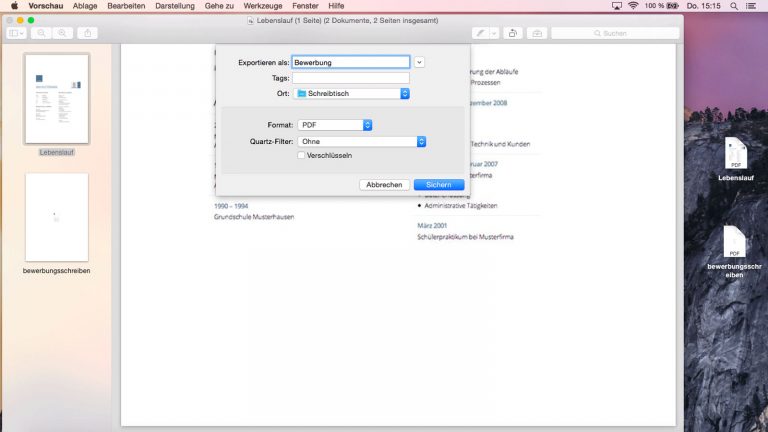Image resolution: width=768 pixels, height=432 pixels.
Task: Open the Ort location dropdown
Action: pos(353,93)
